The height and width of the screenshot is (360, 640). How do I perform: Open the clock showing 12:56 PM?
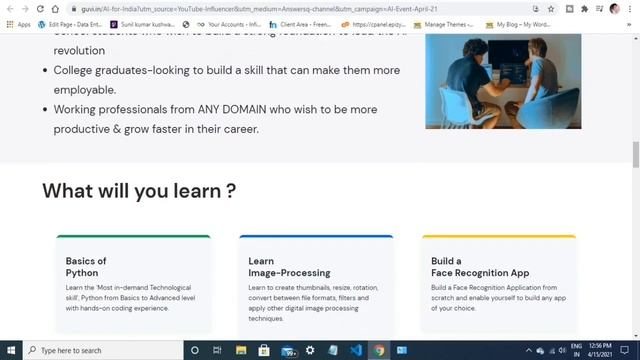click(x=600, y=350)
